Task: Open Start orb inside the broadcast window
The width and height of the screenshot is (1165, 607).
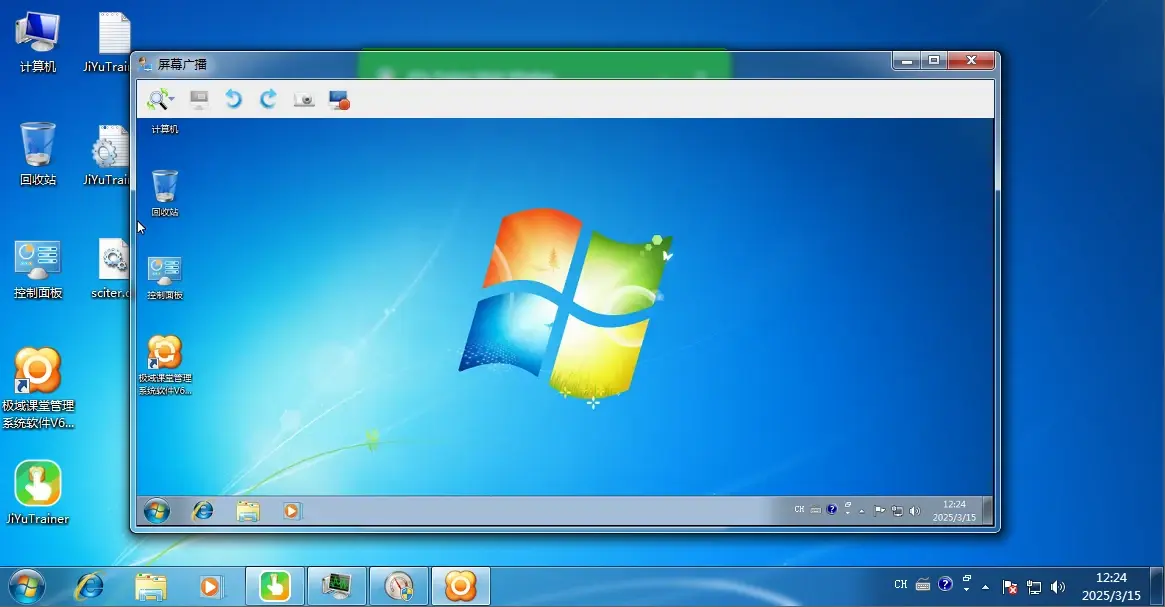Action: click(x=157, y=511)
